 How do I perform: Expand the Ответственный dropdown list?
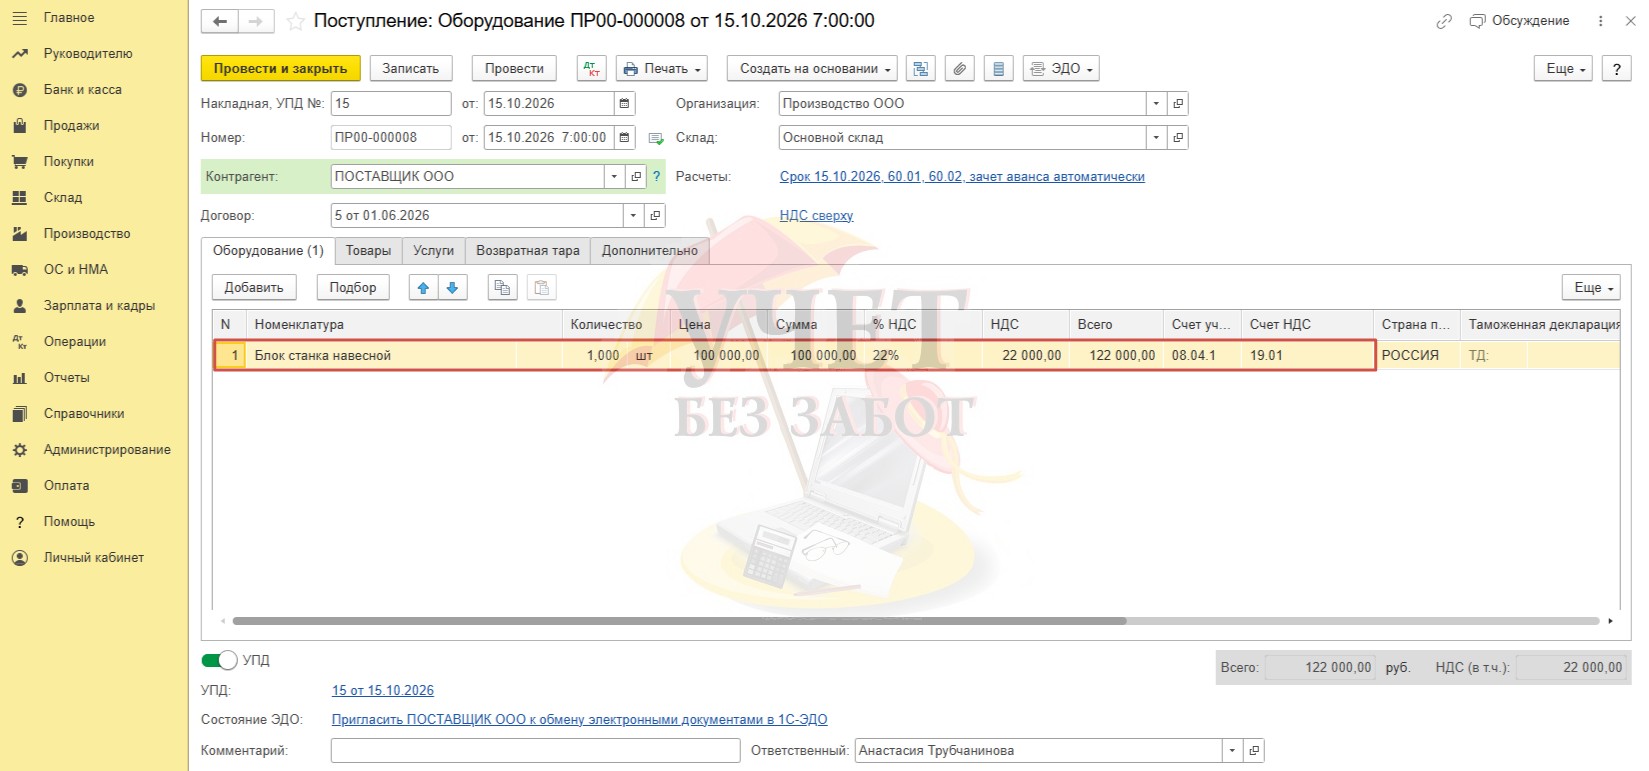(x=1233, y=750)
